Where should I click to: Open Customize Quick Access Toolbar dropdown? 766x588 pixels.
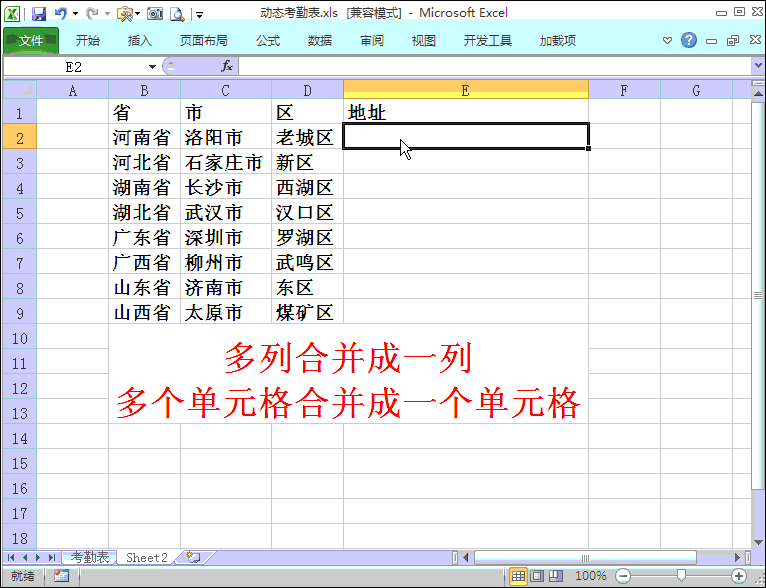tap(199, 15)
